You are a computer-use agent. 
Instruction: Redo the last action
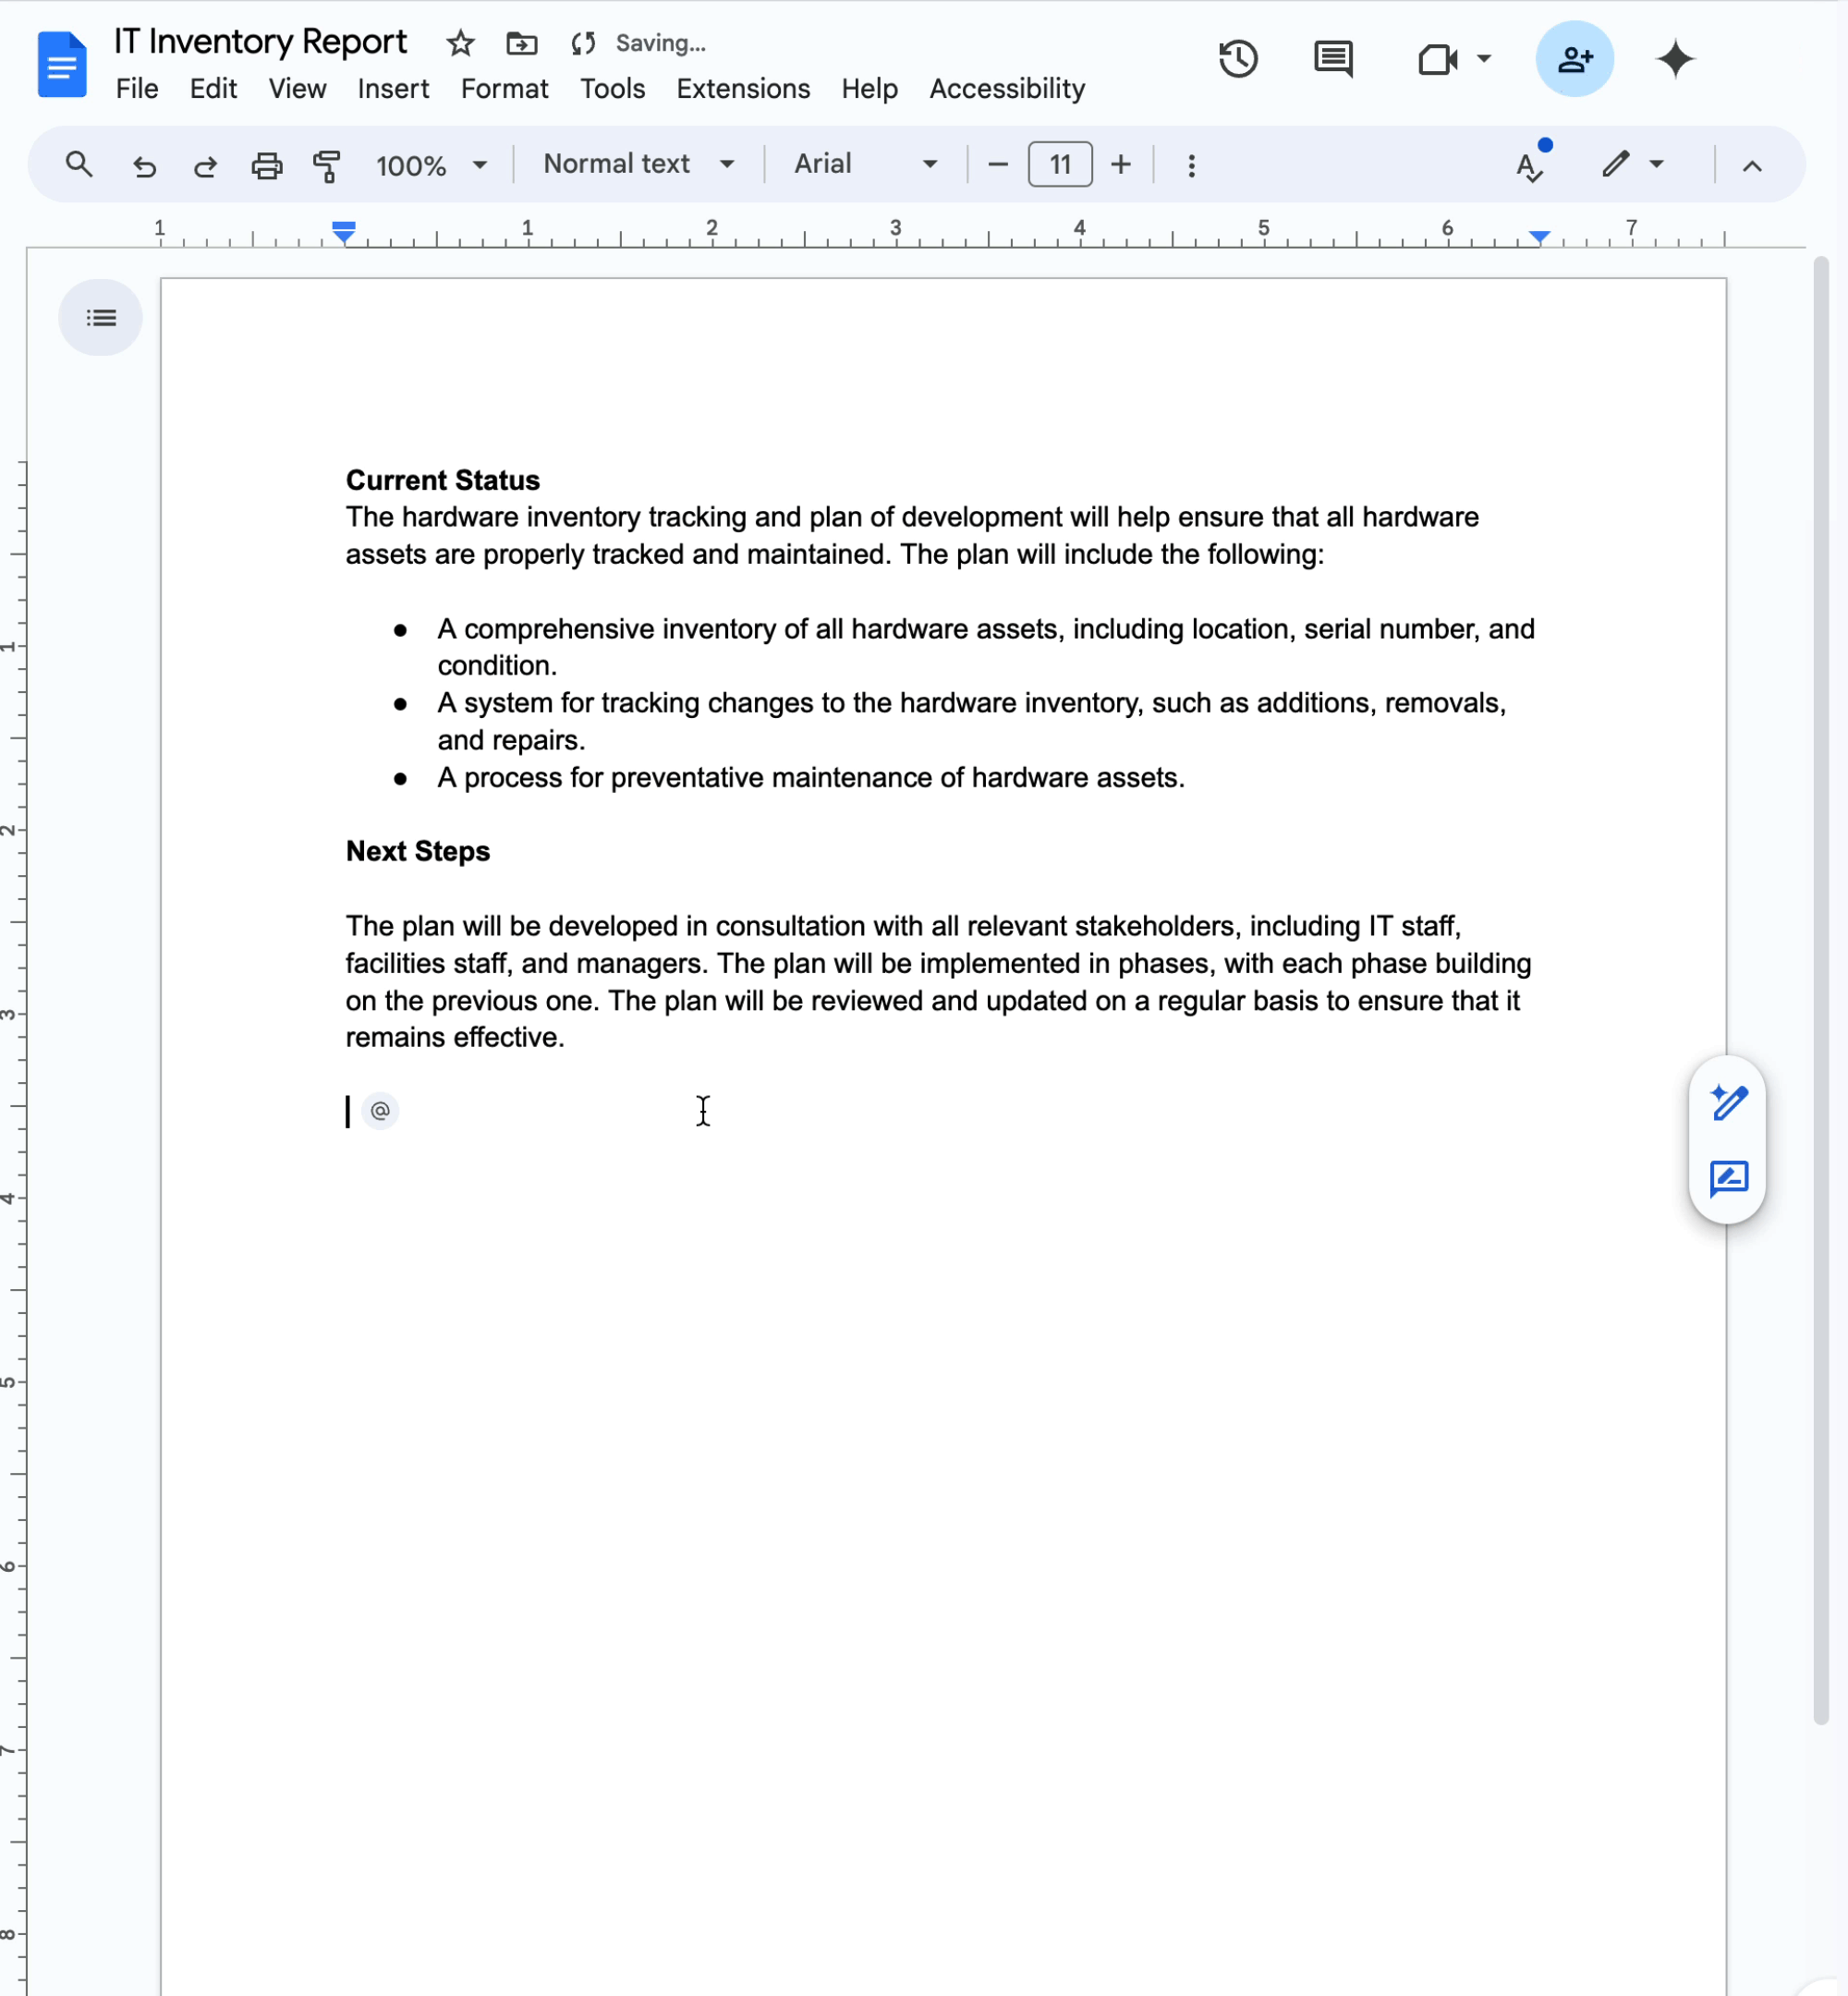pos(205,165)
